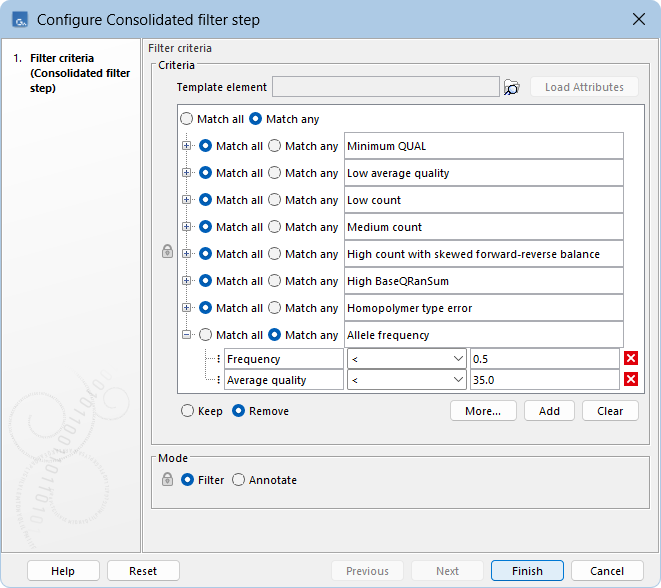Click the application icon in the title bar
Image resolution: width=661 pixels, height=588 pixels.
click(x=20, y=20)
